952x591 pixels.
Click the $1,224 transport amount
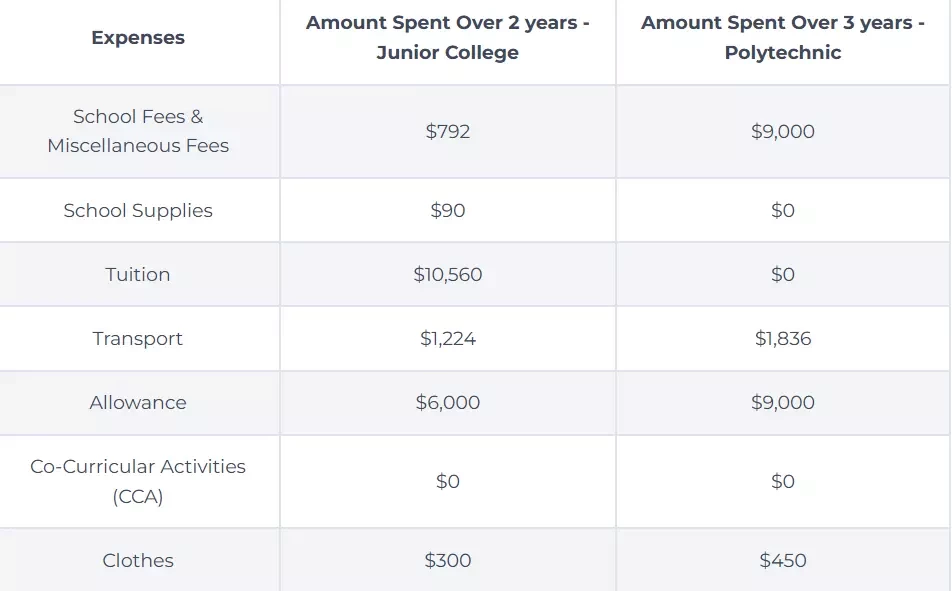pyautogui.click(x=447, y=338)
